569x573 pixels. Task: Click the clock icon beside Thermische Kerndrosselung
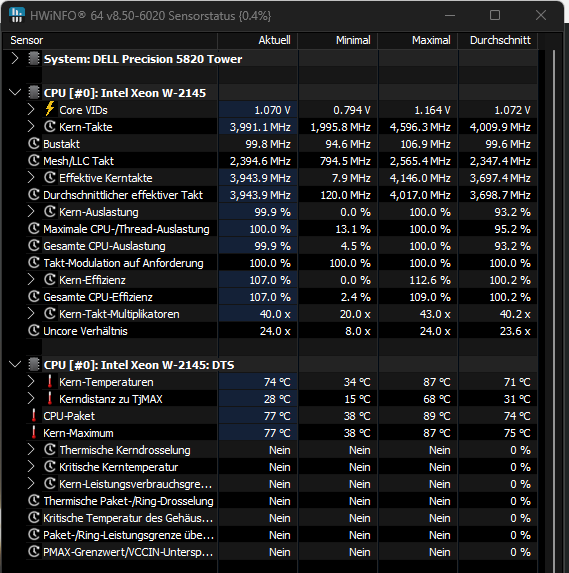tap(50, 449)
